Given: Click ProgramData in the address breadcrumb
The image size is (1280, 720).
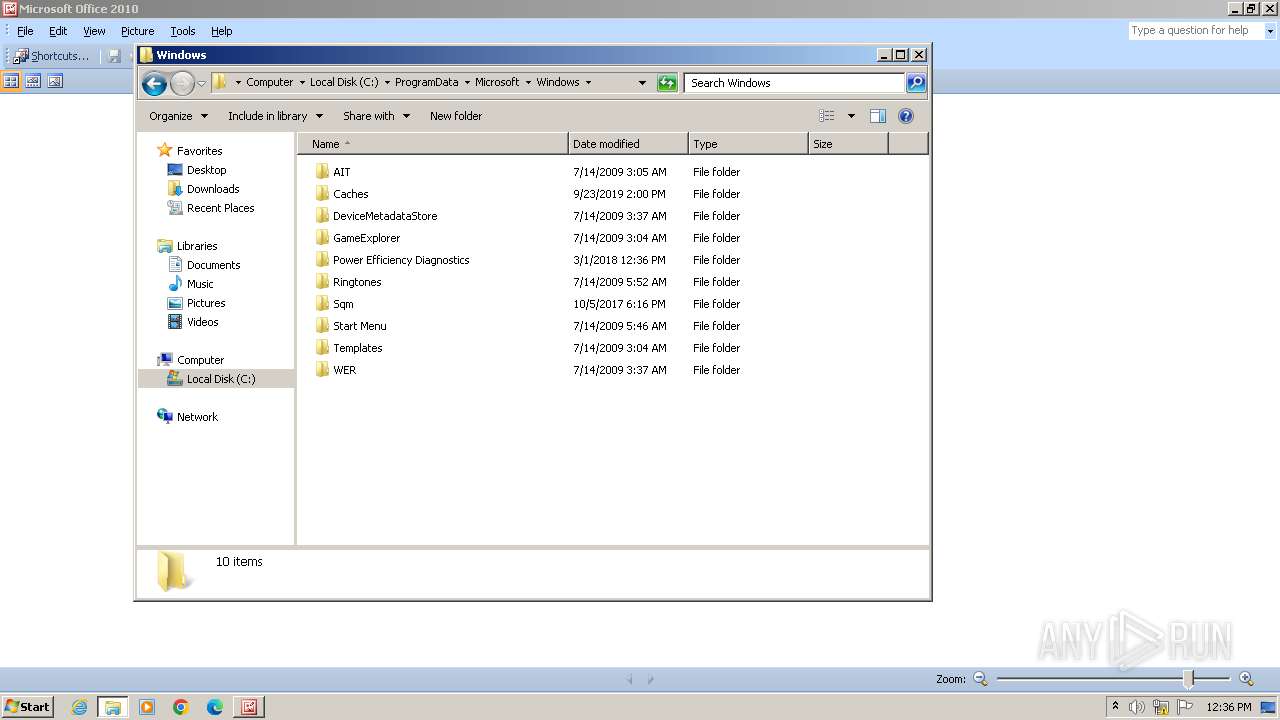Looking at the screenshot, I should click(x=426, y=83).
